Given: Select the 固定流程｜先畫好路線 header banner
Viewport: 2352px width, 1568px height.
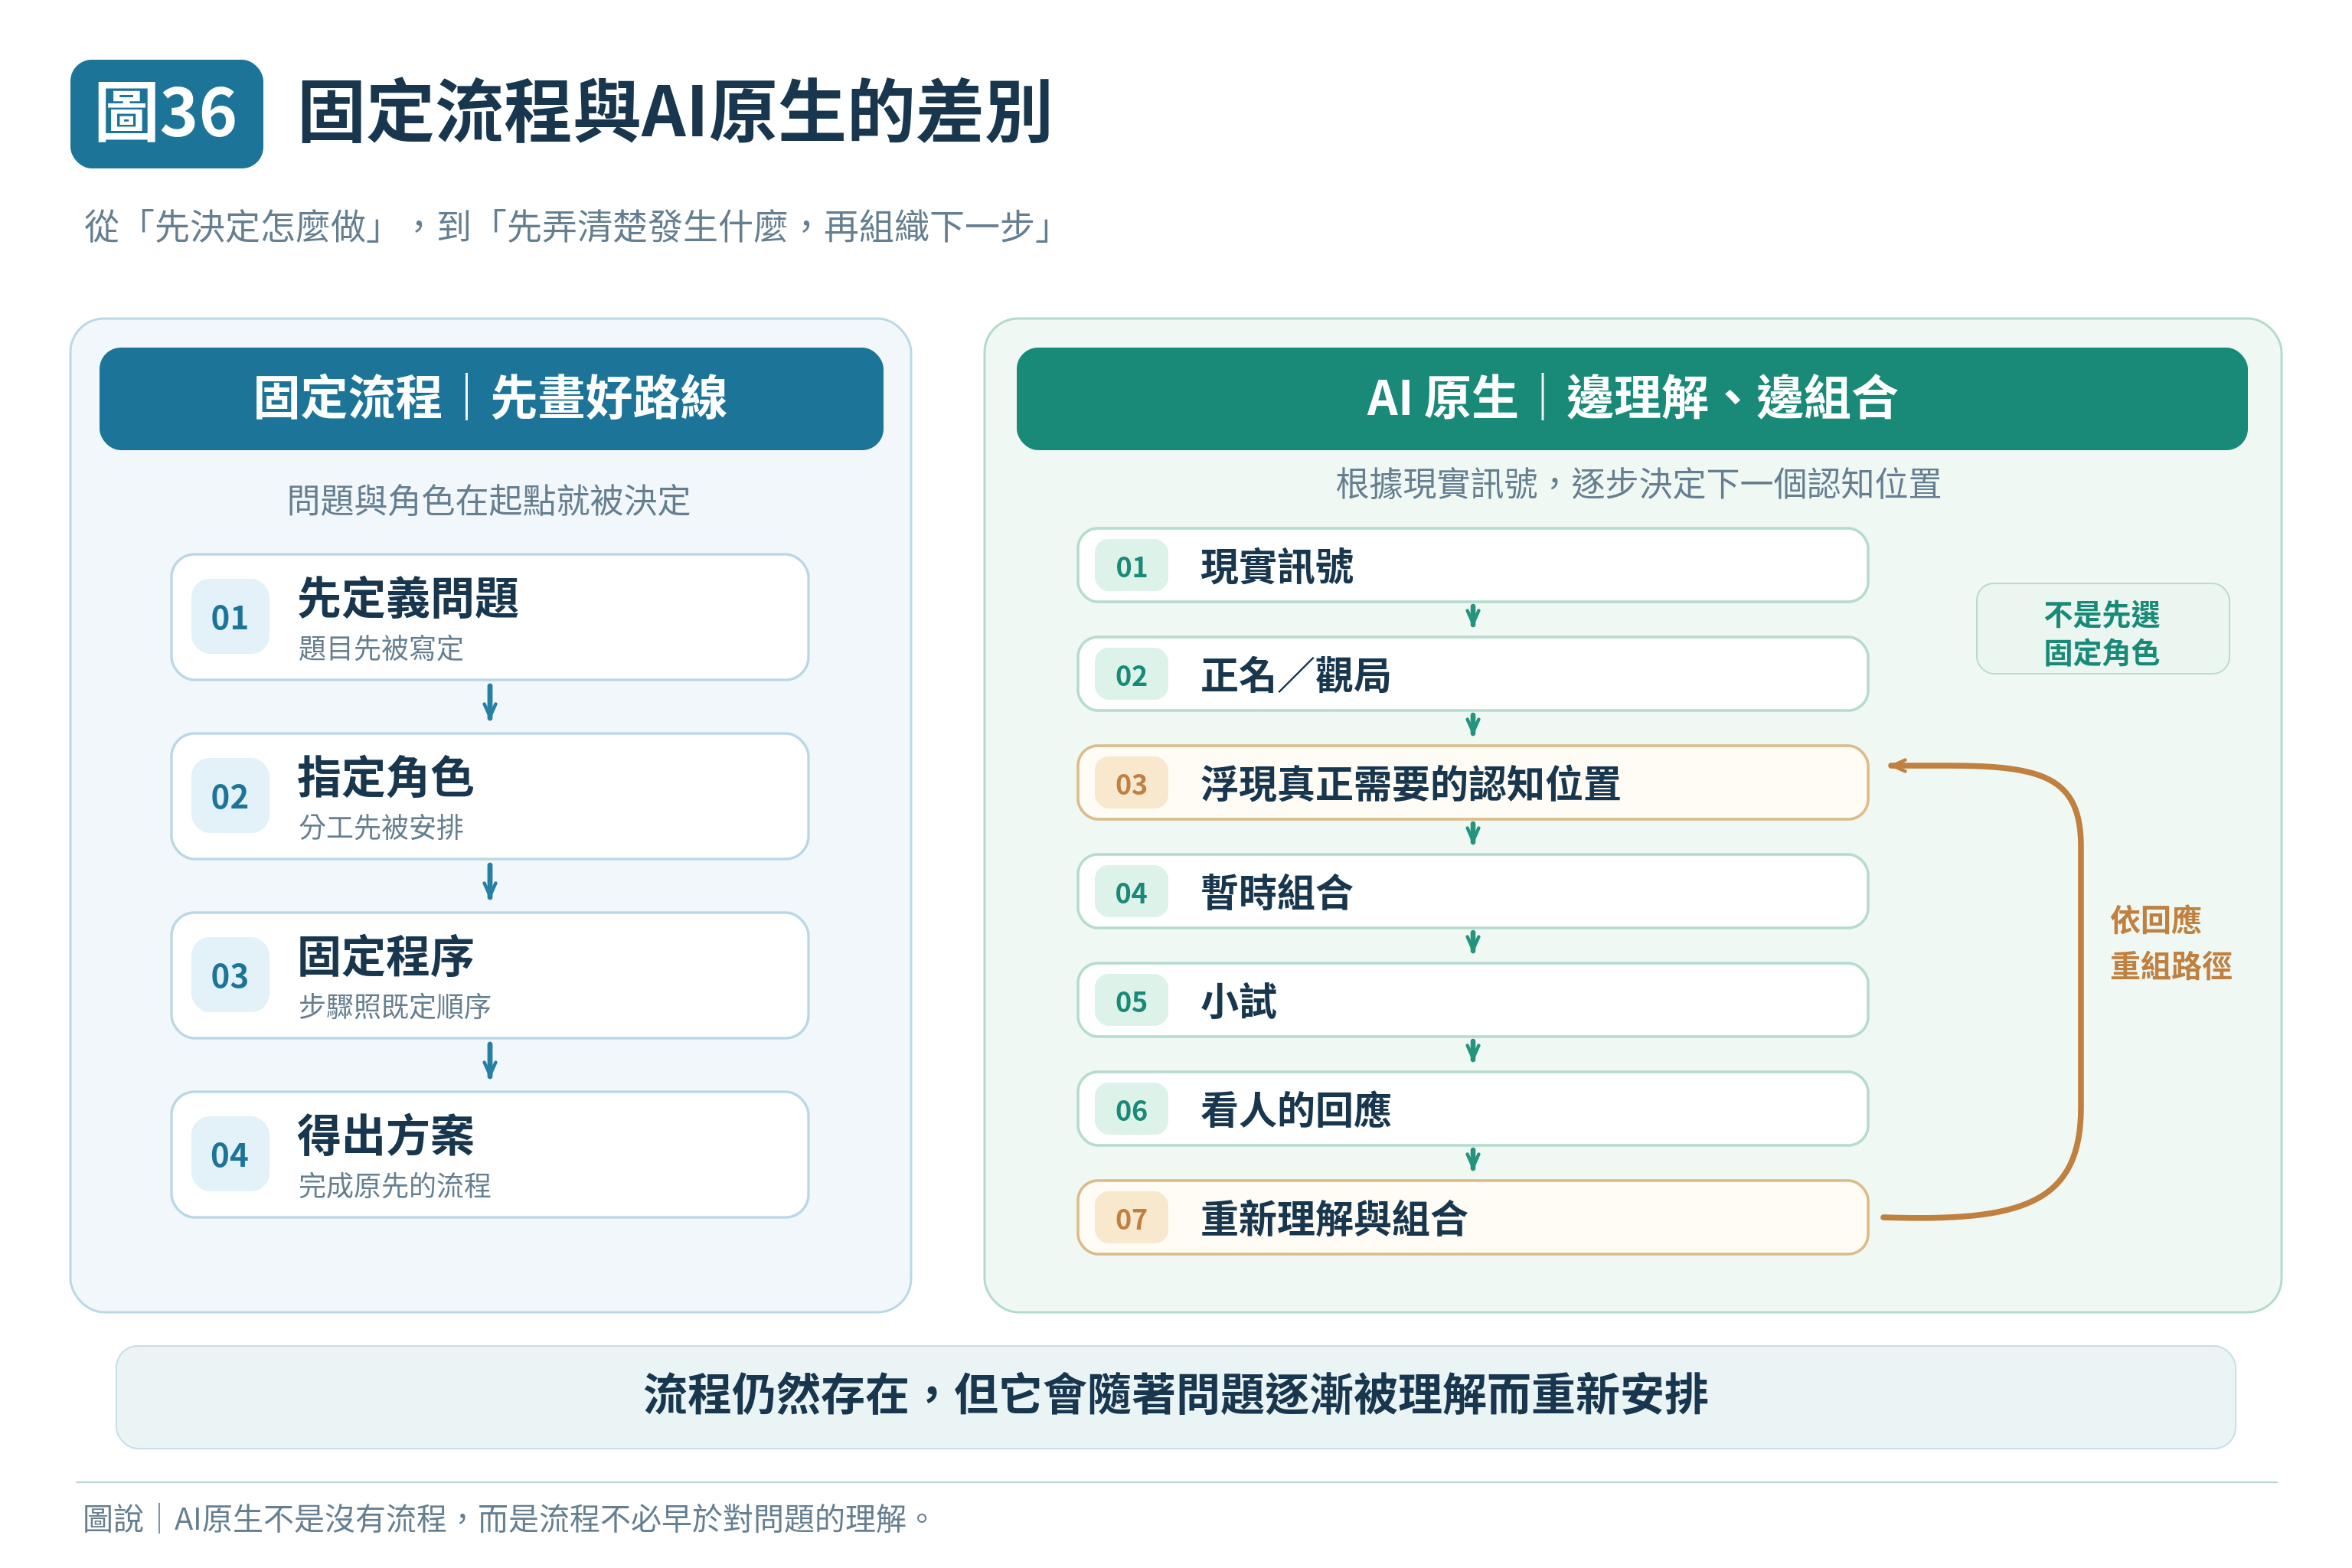Looking at the screenshot, I should (x=491, y=398).
